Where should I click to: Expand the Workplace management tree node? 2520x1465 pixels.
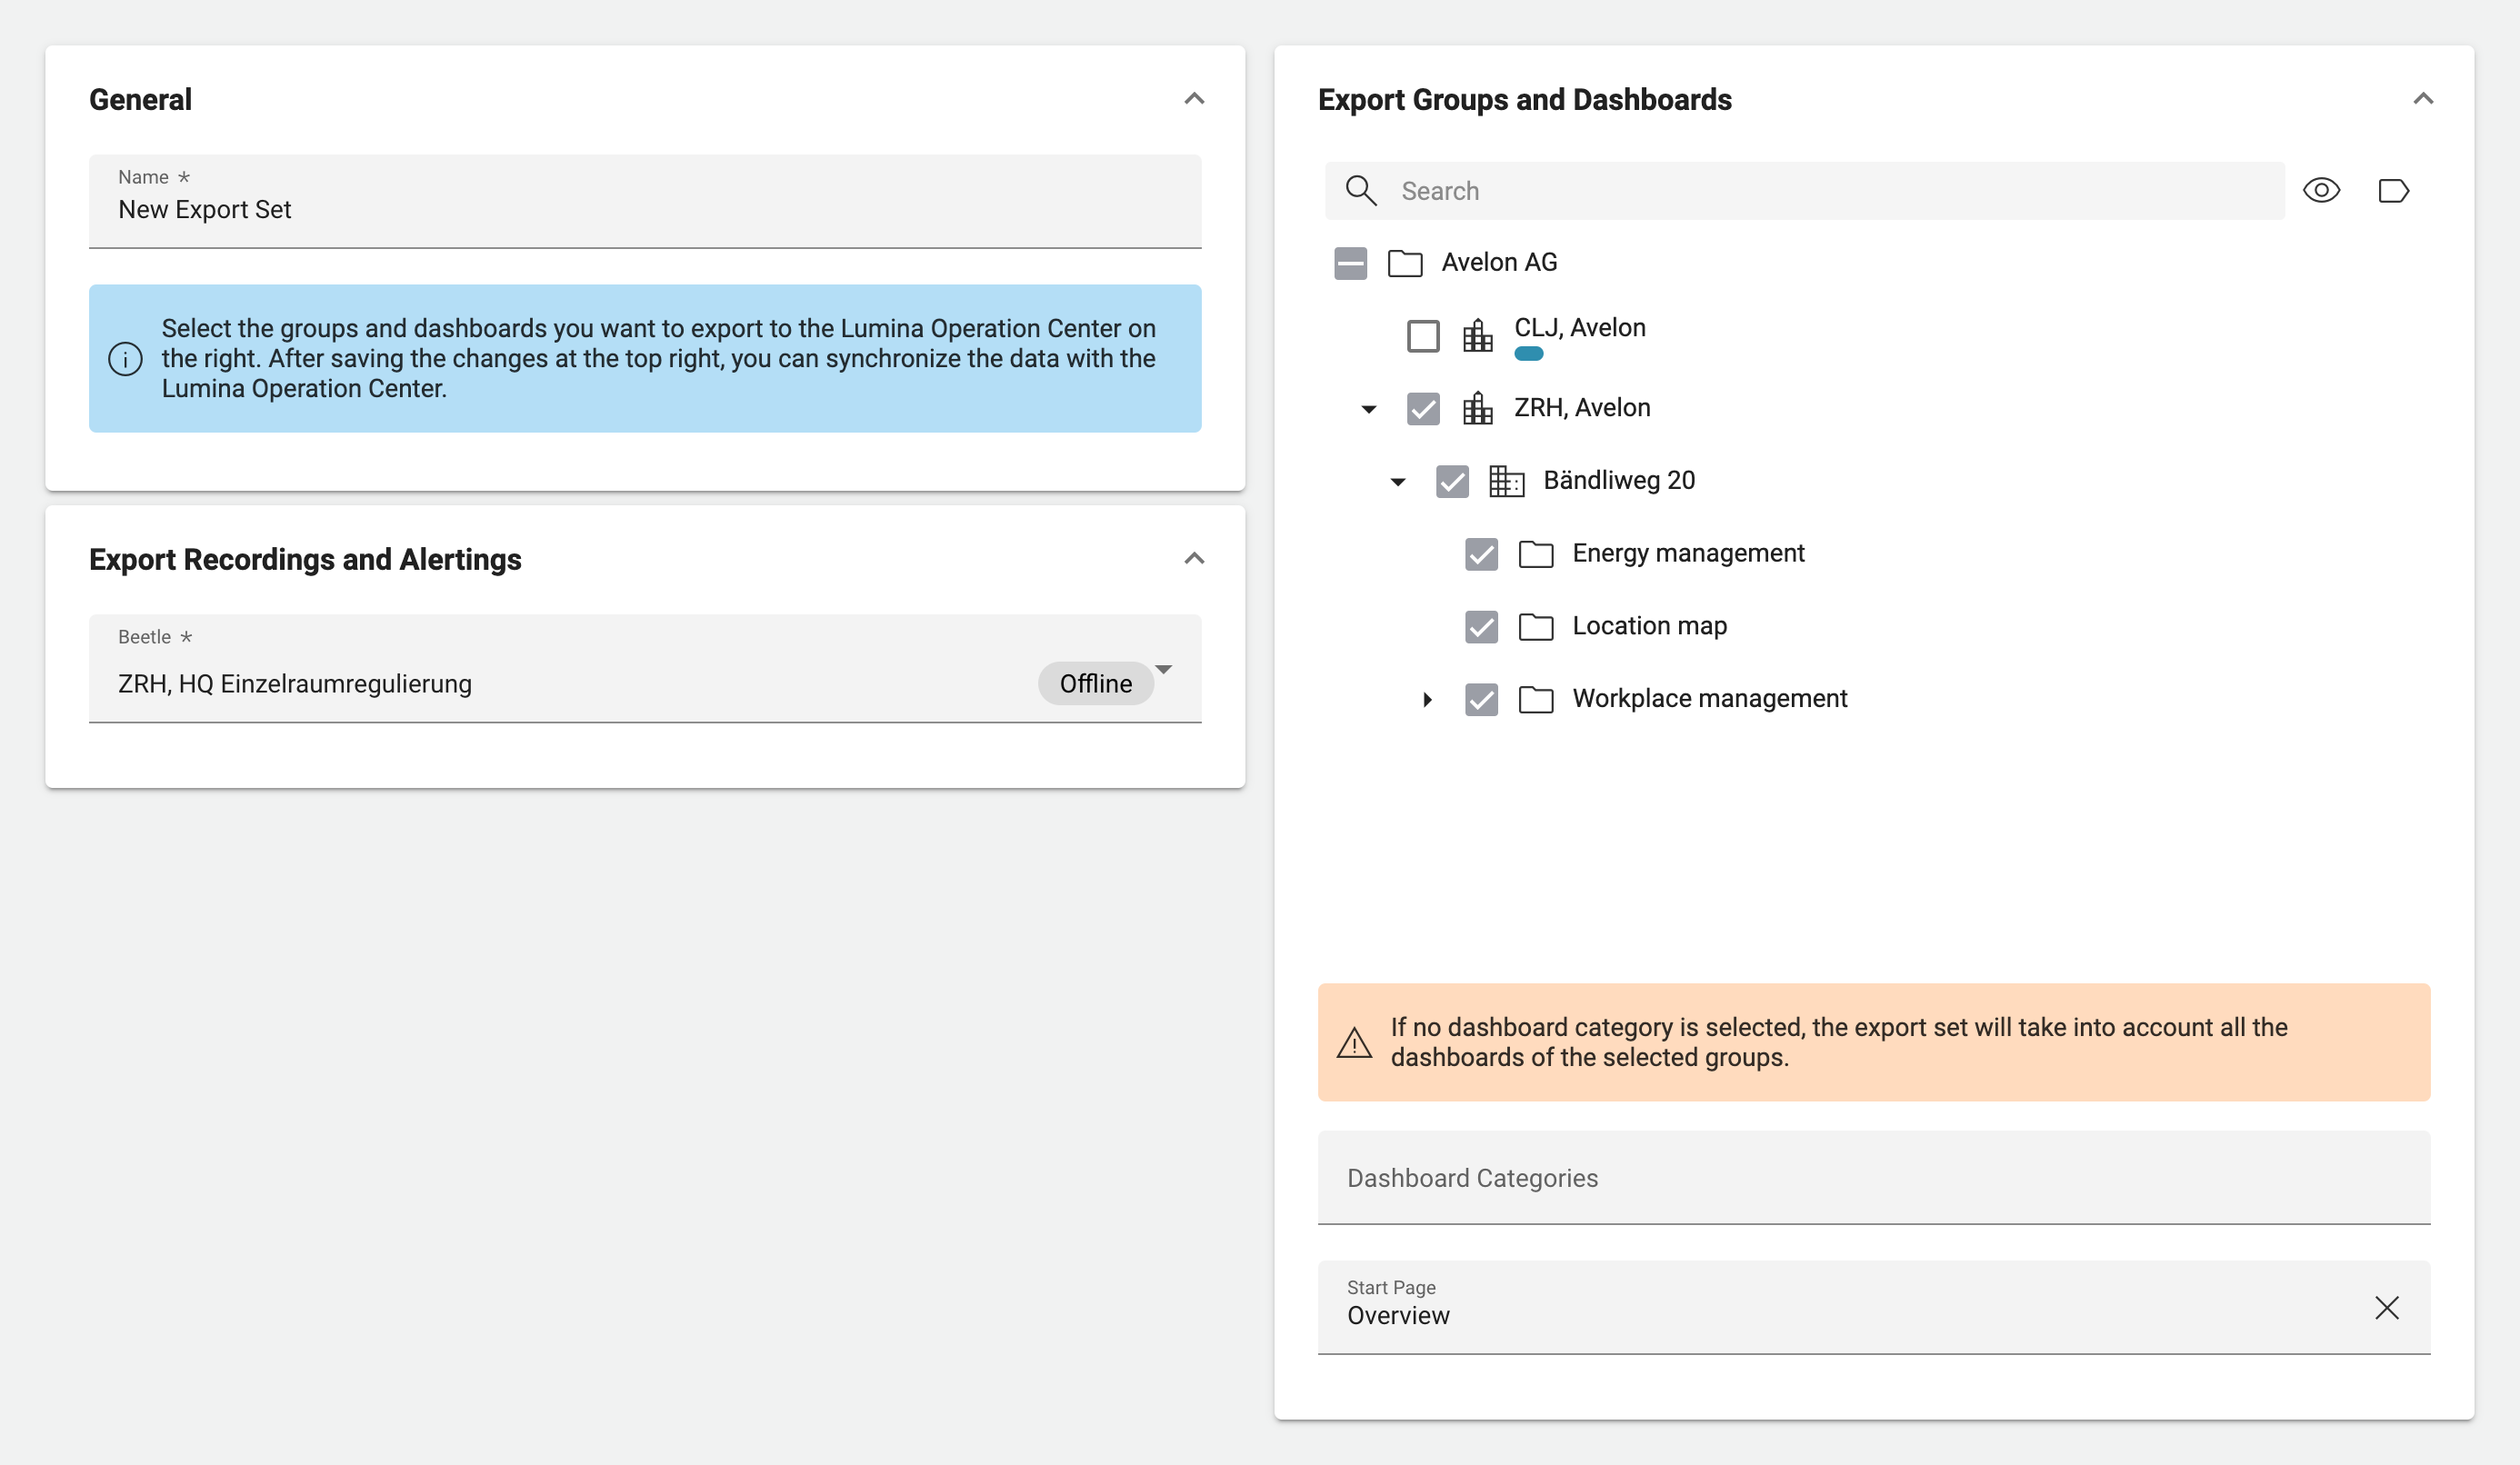pyautogui.click(x=1428, y=700)
